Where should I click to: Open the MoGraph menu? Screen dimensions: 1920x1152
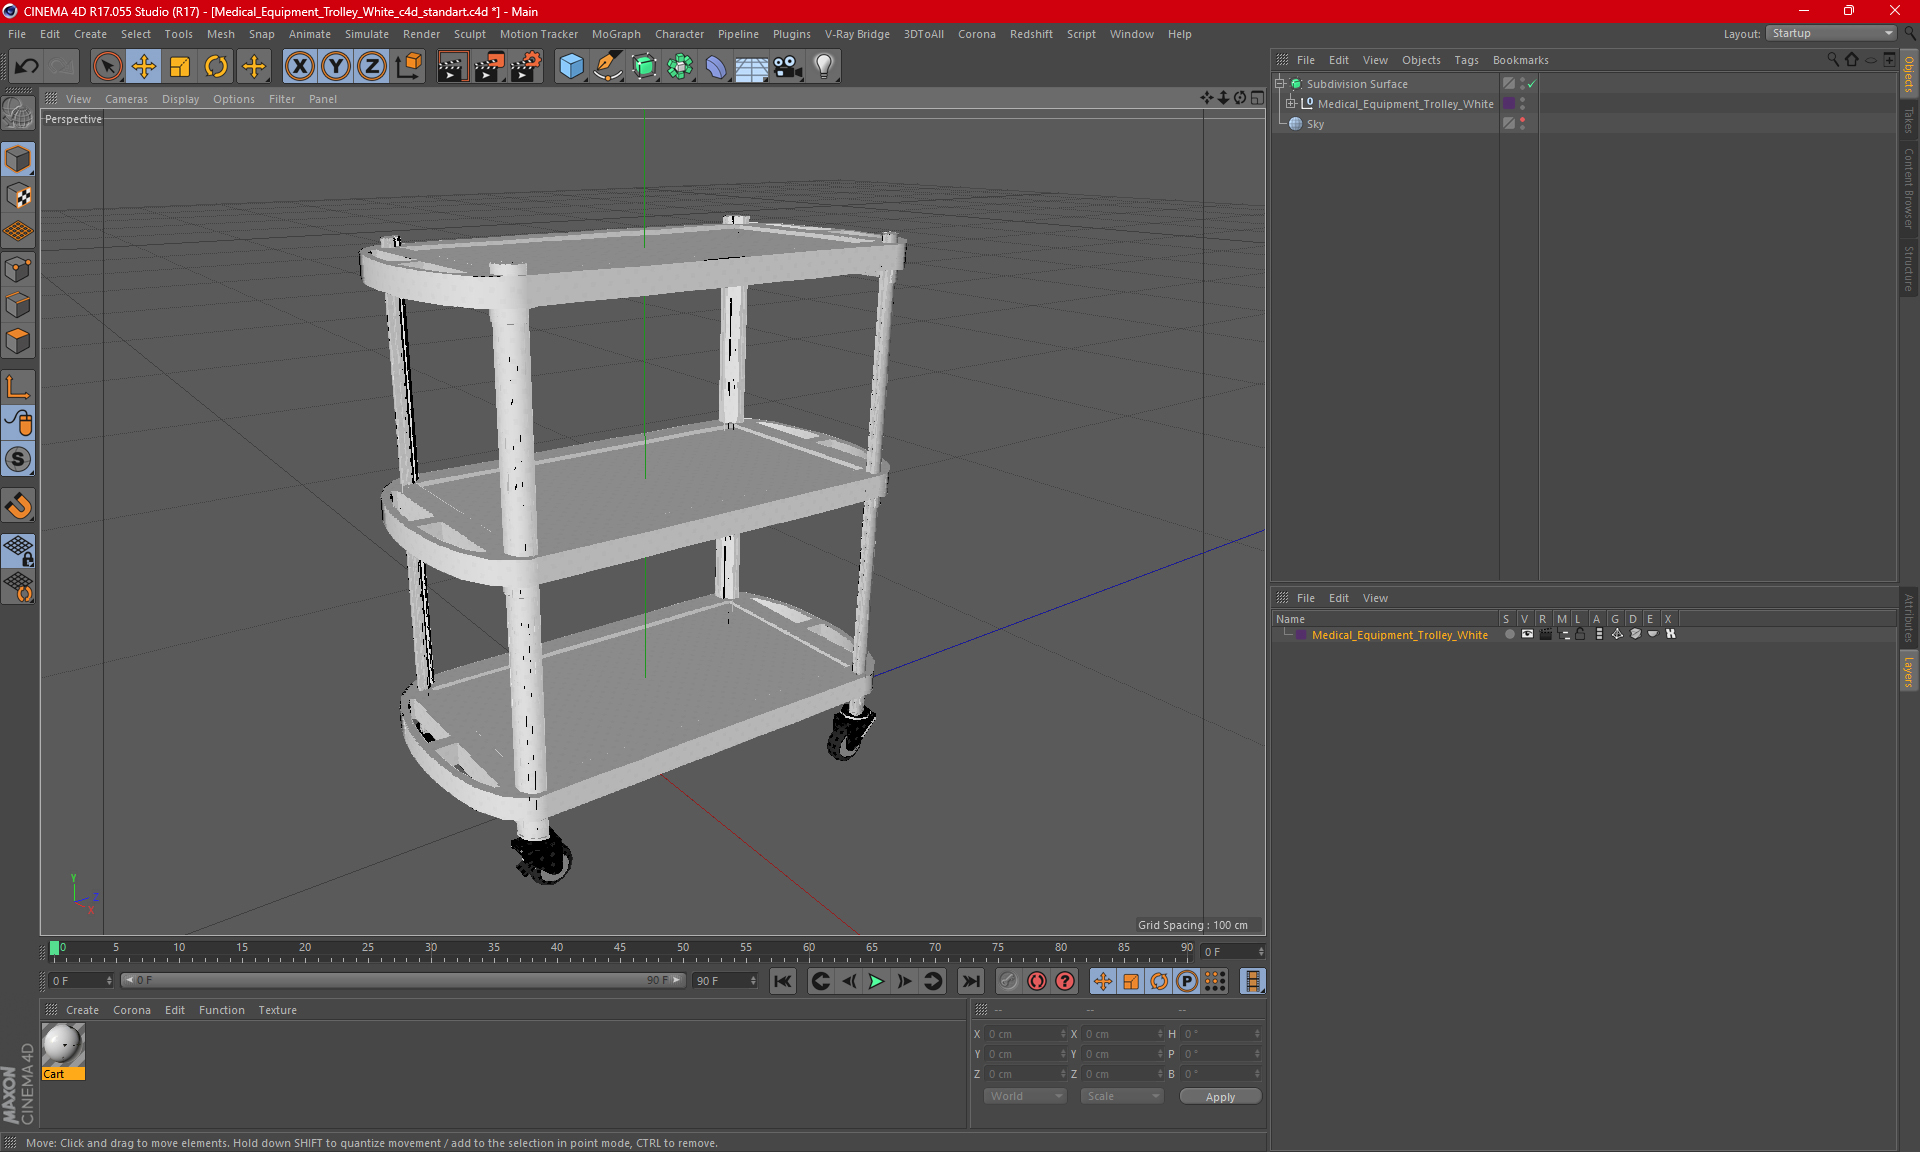tap(615, 34)
